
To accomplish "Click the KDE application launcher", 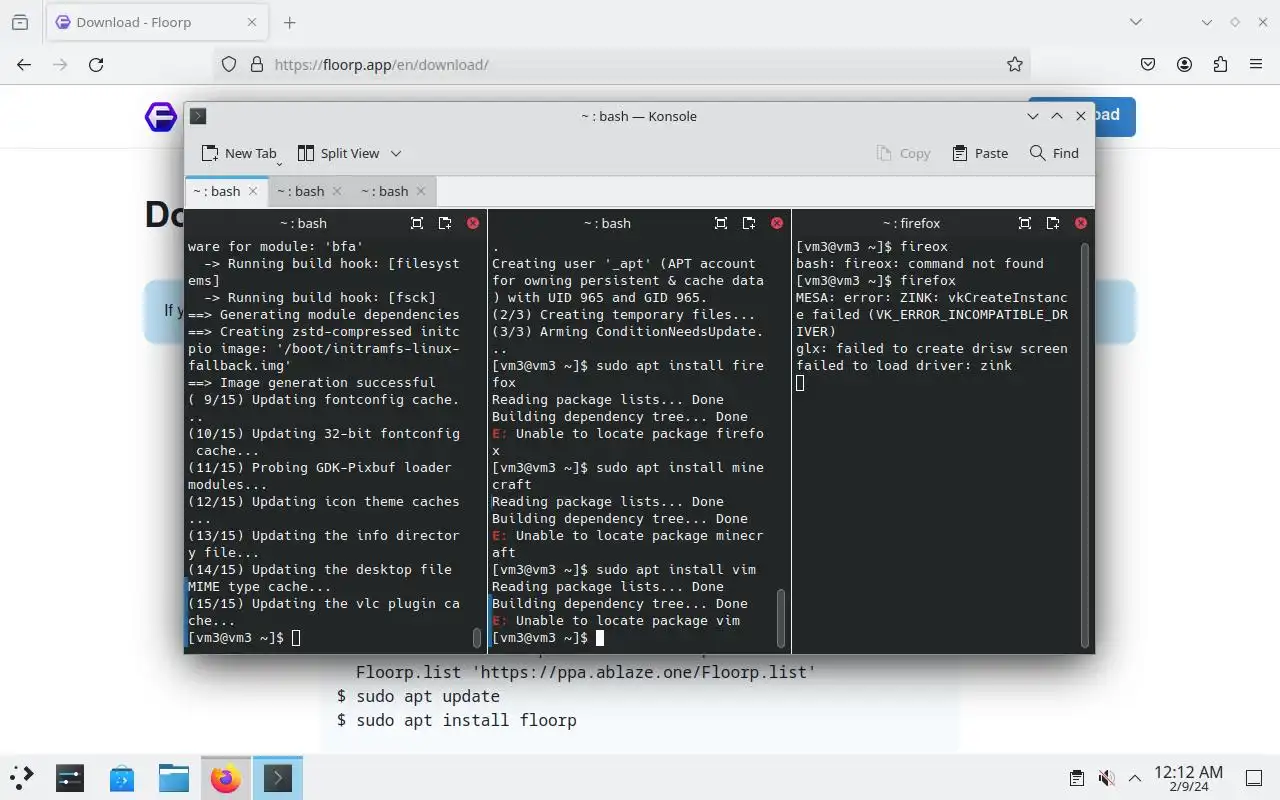I will click(22, 777).
